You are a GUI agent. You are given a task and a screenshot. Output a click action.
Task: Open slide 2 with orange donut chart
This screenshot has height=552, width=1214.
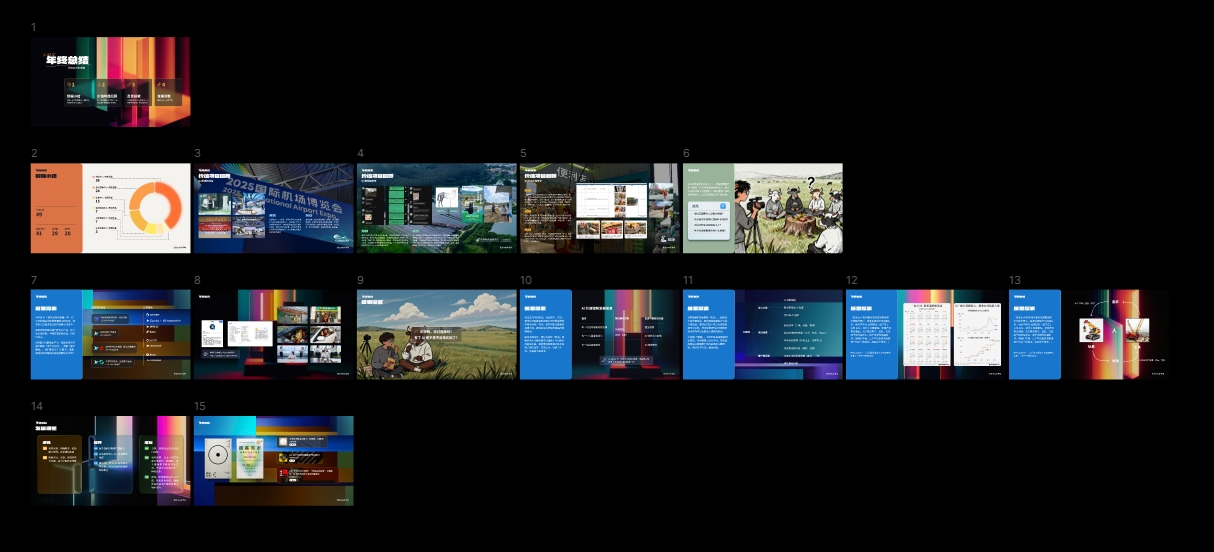tap(110, 208)
